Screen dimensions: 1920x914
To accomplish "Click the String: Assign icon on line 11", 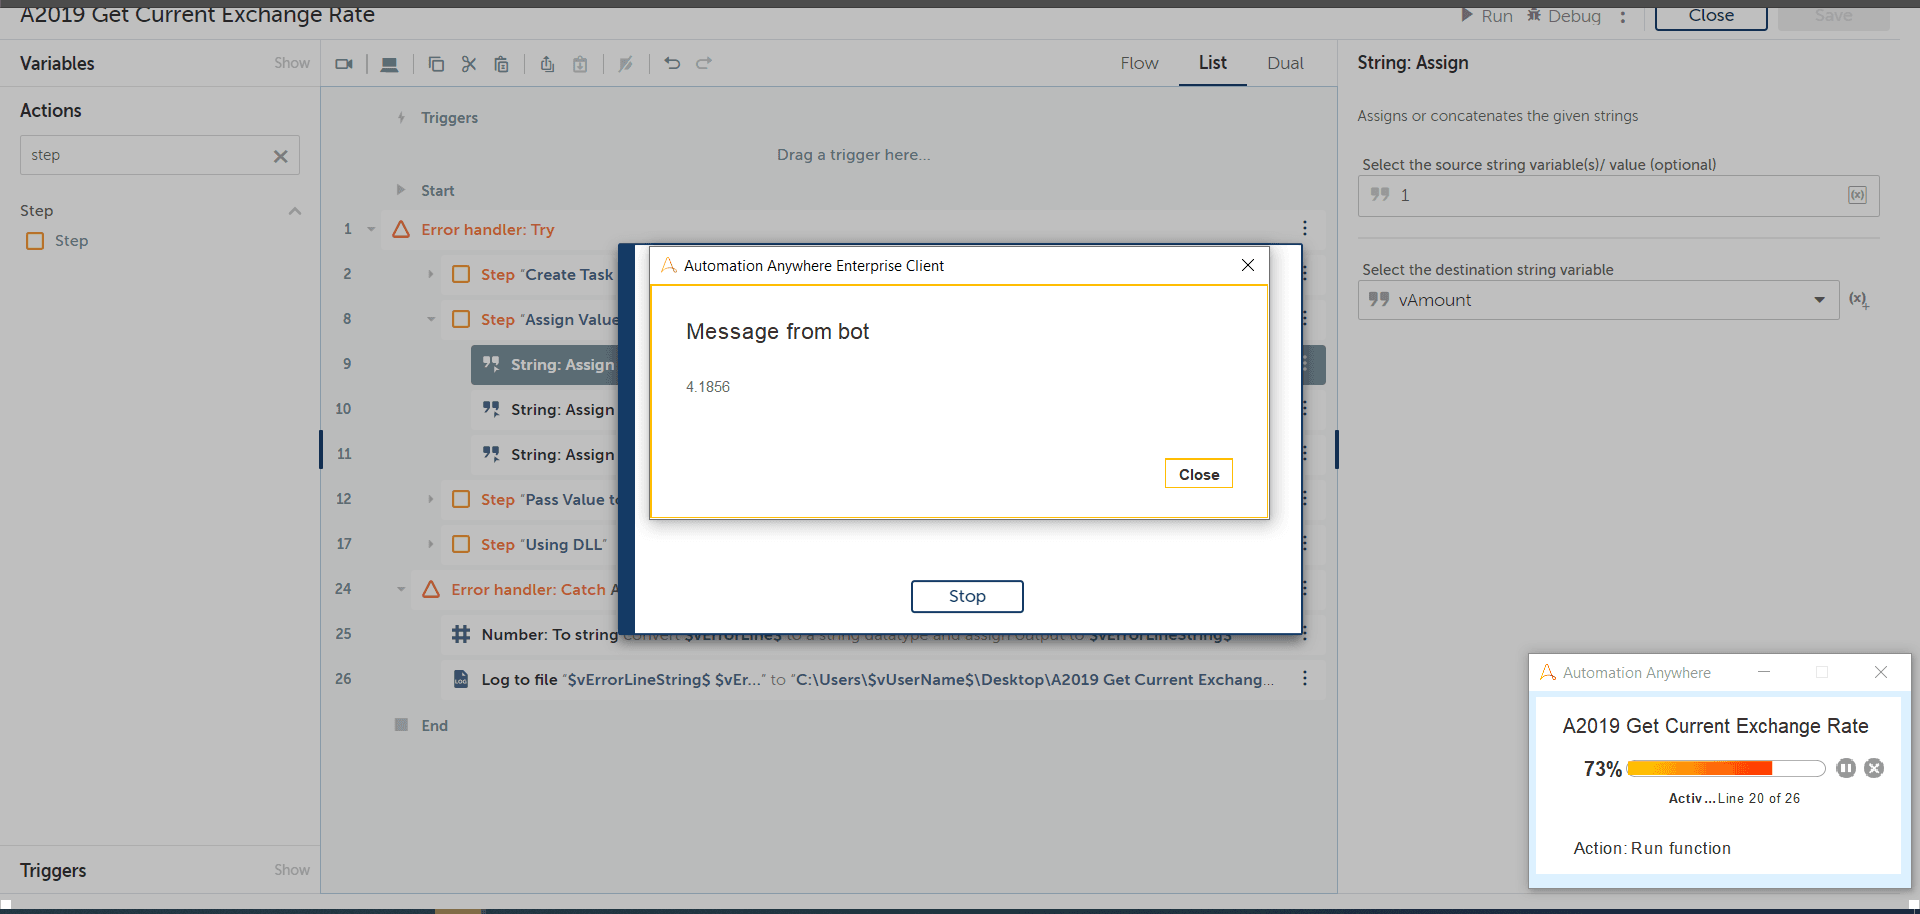I will (x=491, y=454).
